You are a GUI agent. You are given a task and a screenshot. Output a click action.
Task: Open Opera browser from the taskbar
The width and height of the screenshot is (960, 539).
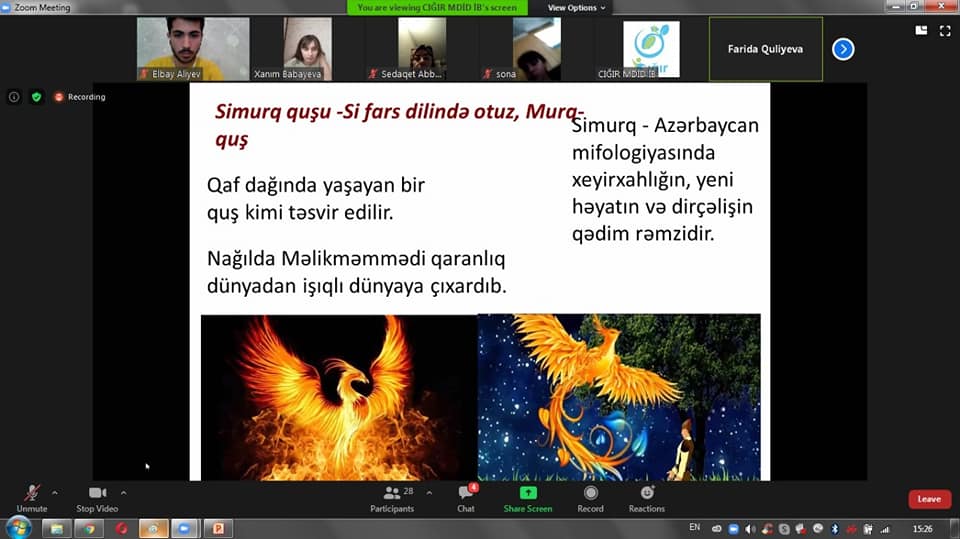(121, 528)
